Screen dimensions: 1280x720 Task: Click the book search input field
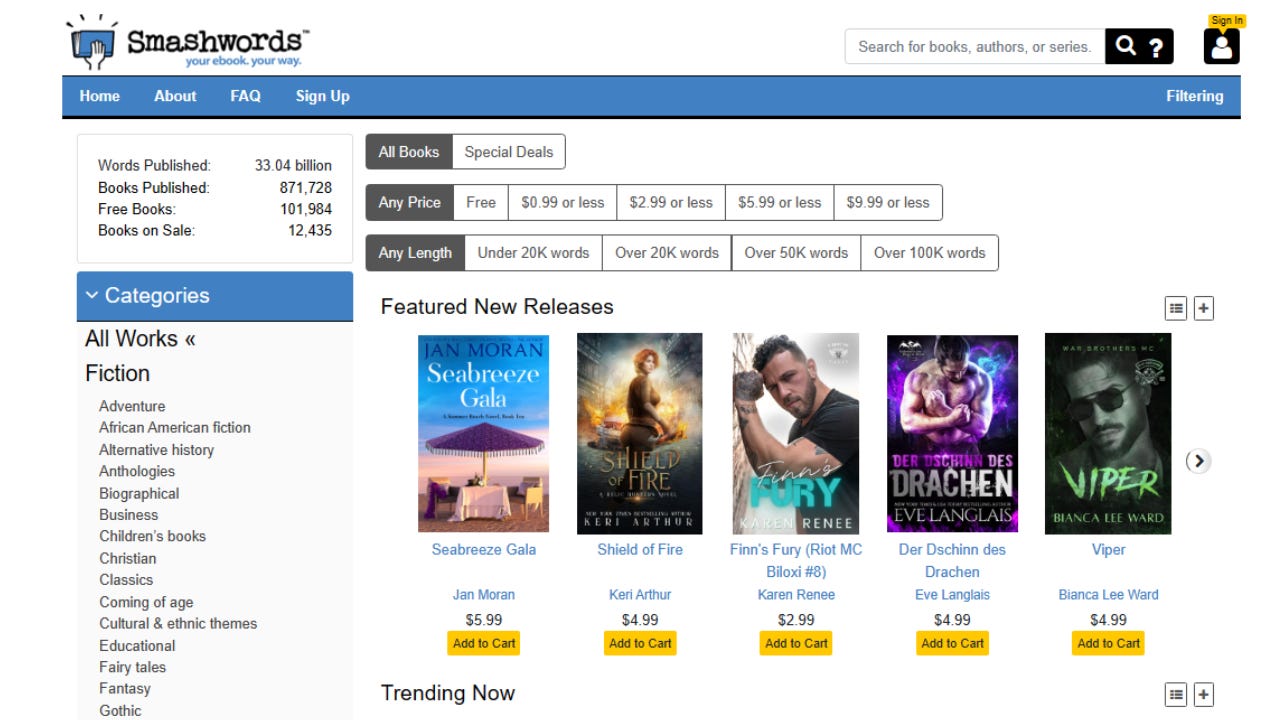(x=970, y=46)
